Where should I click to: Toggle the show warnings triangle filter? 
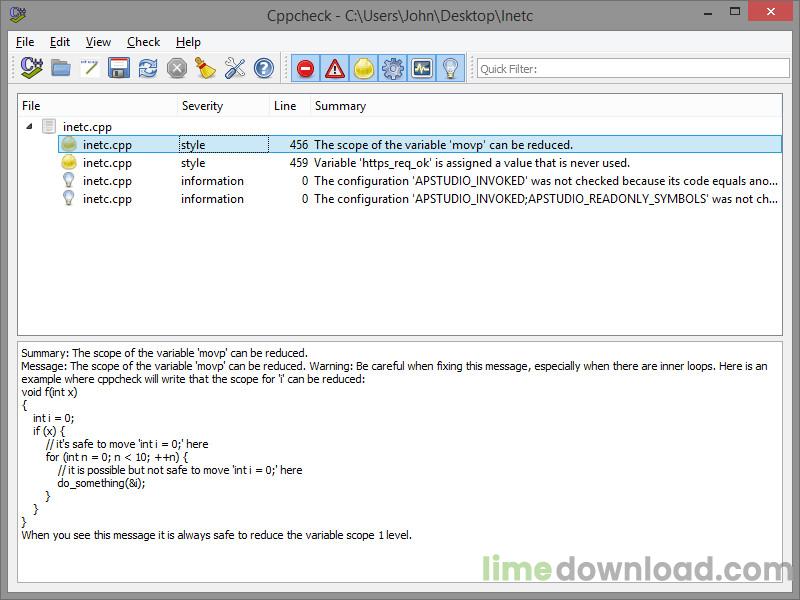pyautogui.click(x=335, y=68)
